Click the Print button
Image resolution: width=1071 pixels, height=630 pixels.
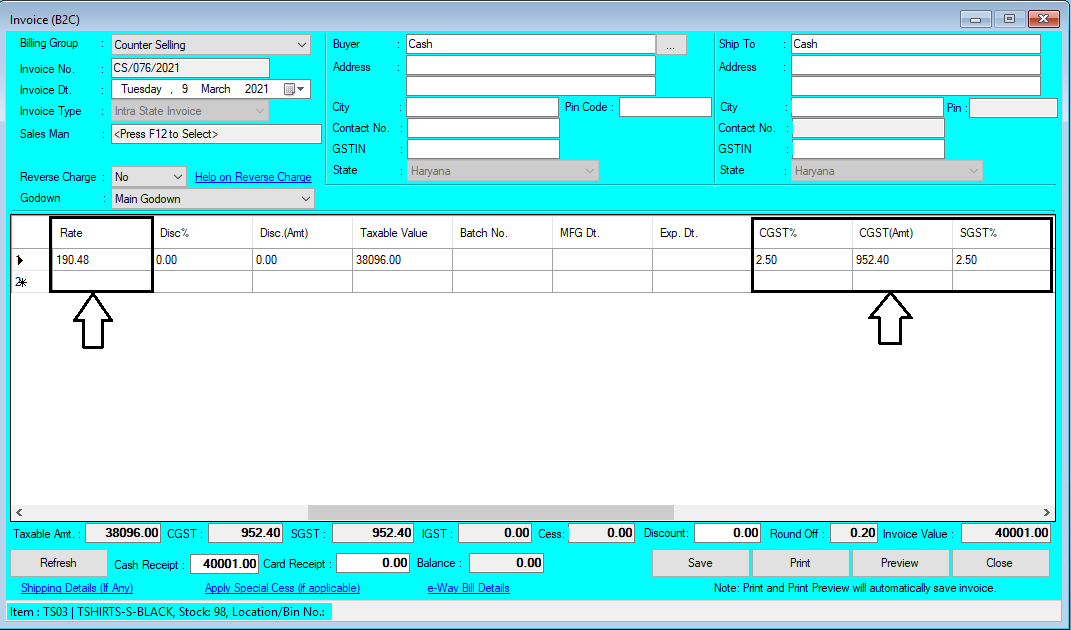point(800,563)
